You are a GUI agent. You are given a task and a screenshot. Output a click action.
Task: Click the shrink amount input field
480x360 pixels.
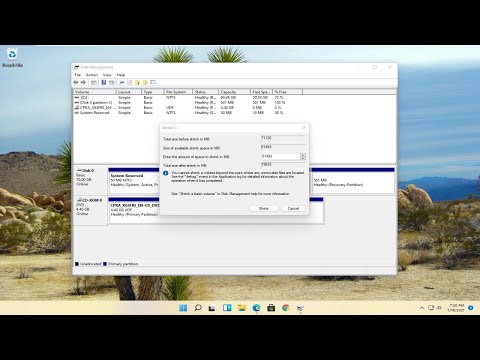pos(280,156)
